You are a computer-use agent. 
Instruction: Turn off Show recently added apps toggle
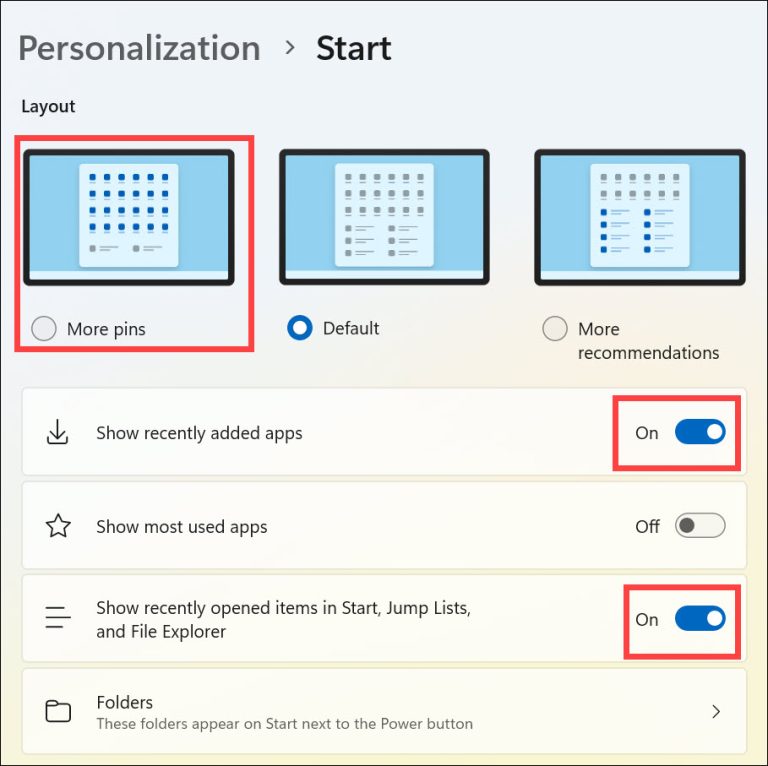pyautogui.click(x=700, y=432)
